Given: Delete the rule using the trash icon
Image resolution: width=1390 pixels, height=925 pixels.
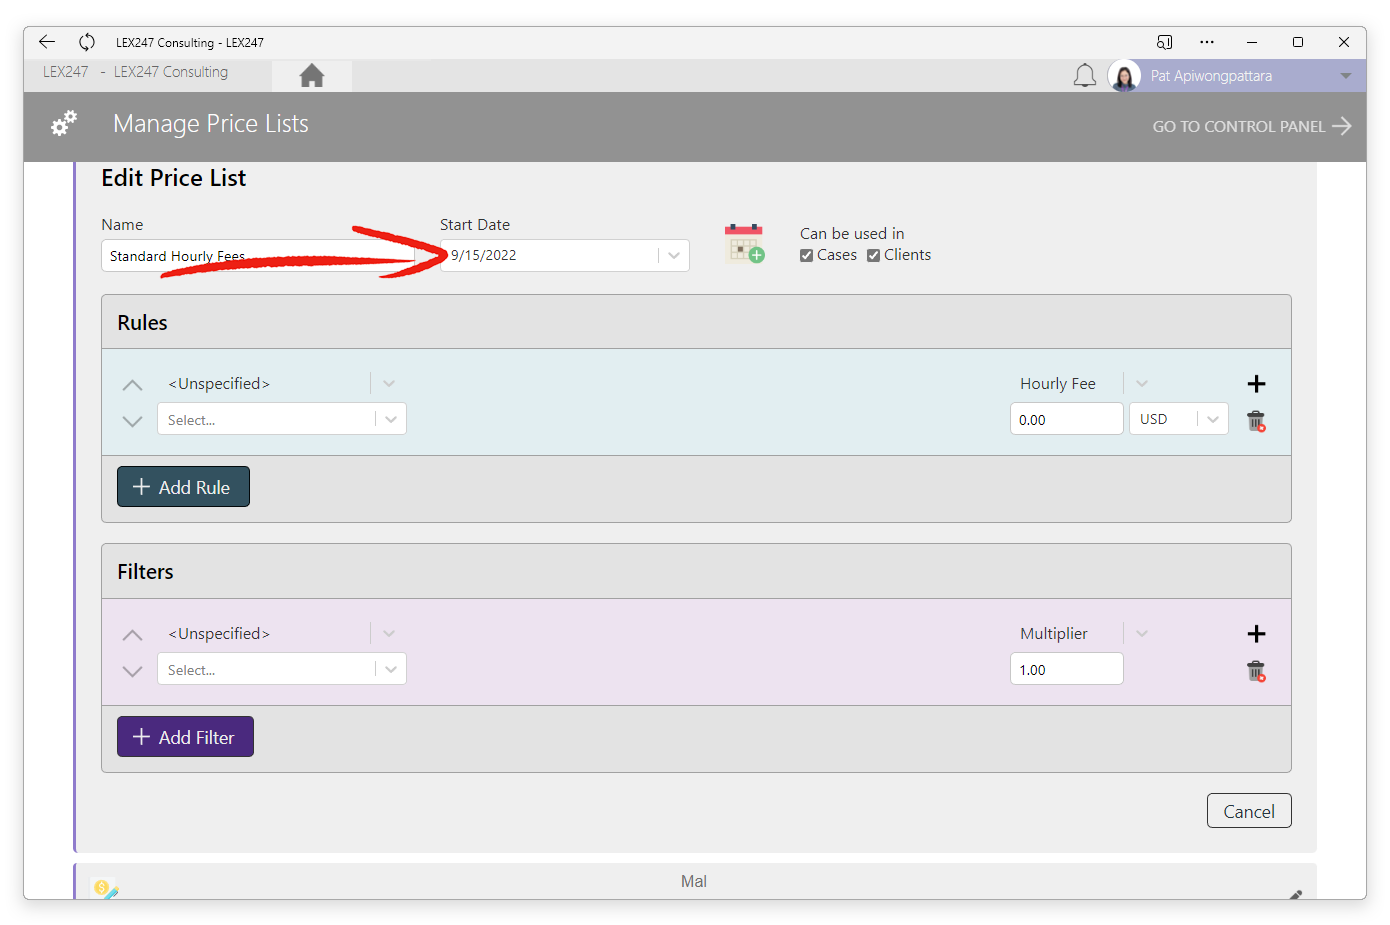Looking at the screenshot, I should pos(1256,421).
